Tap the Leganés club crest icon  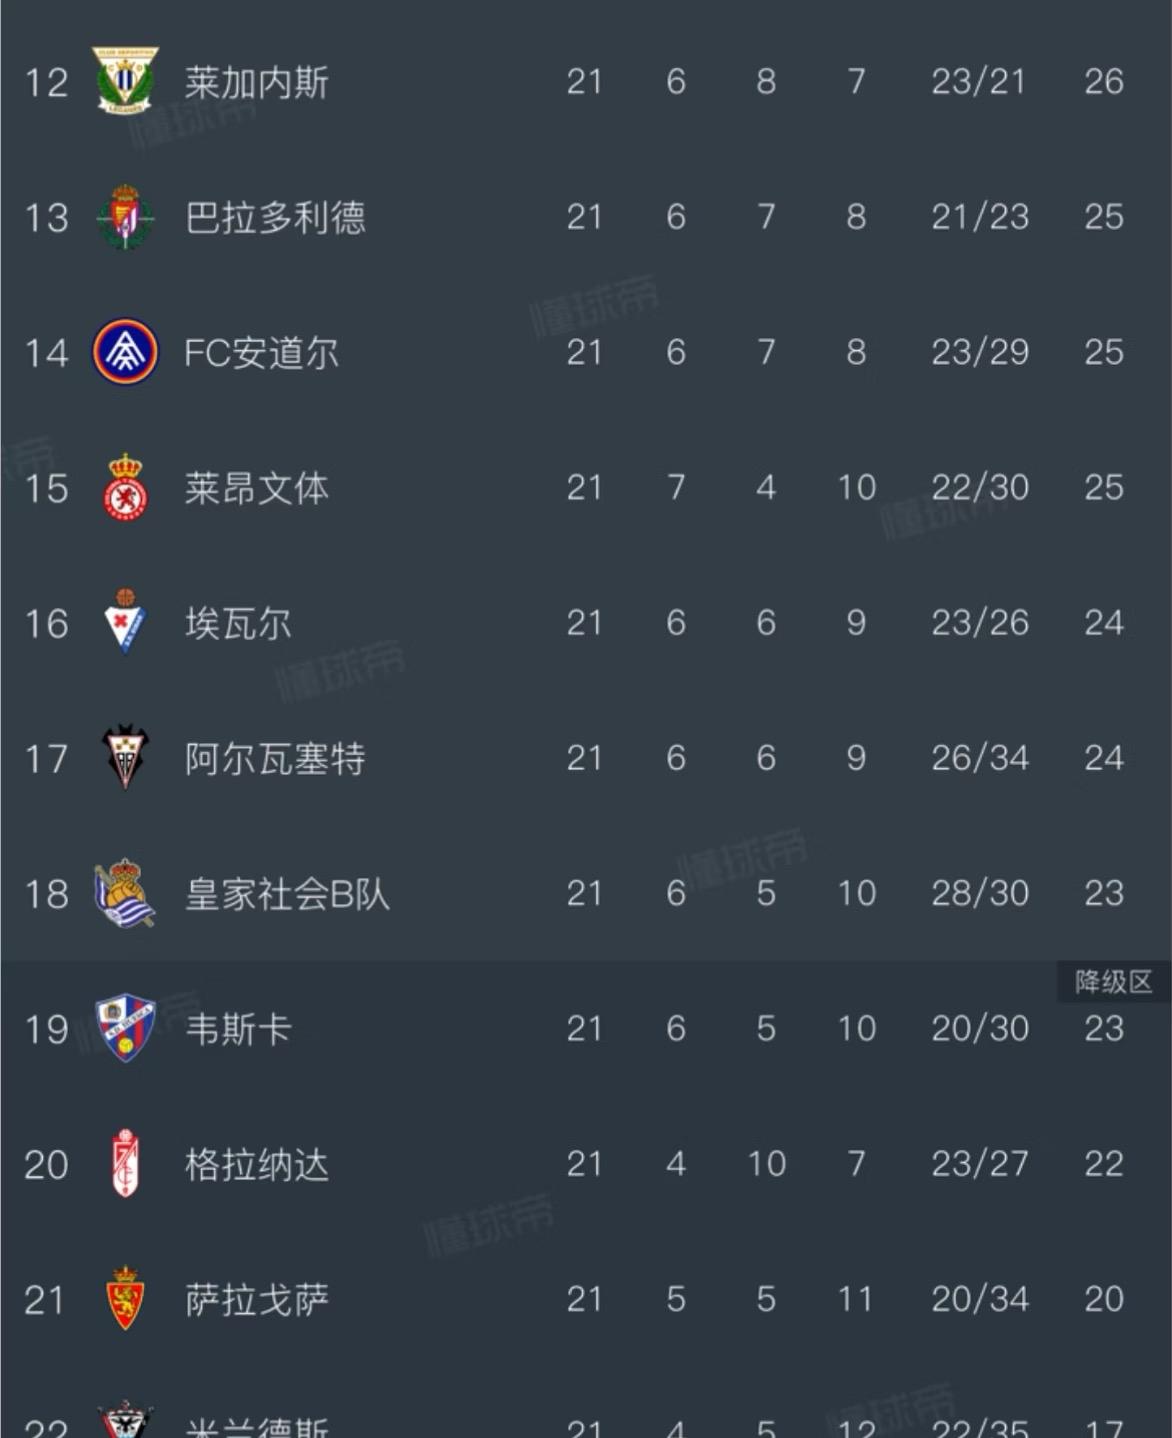tap(125, 81)
